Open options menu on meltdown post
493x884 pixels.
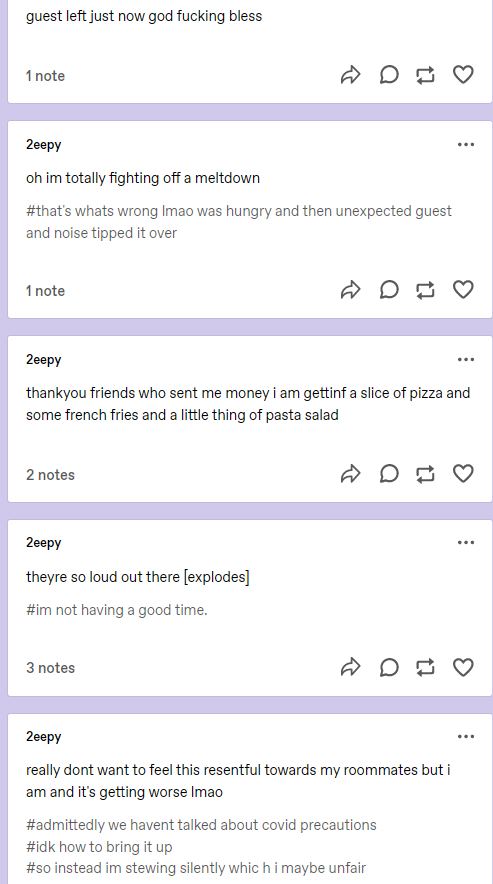coord(466,145)
